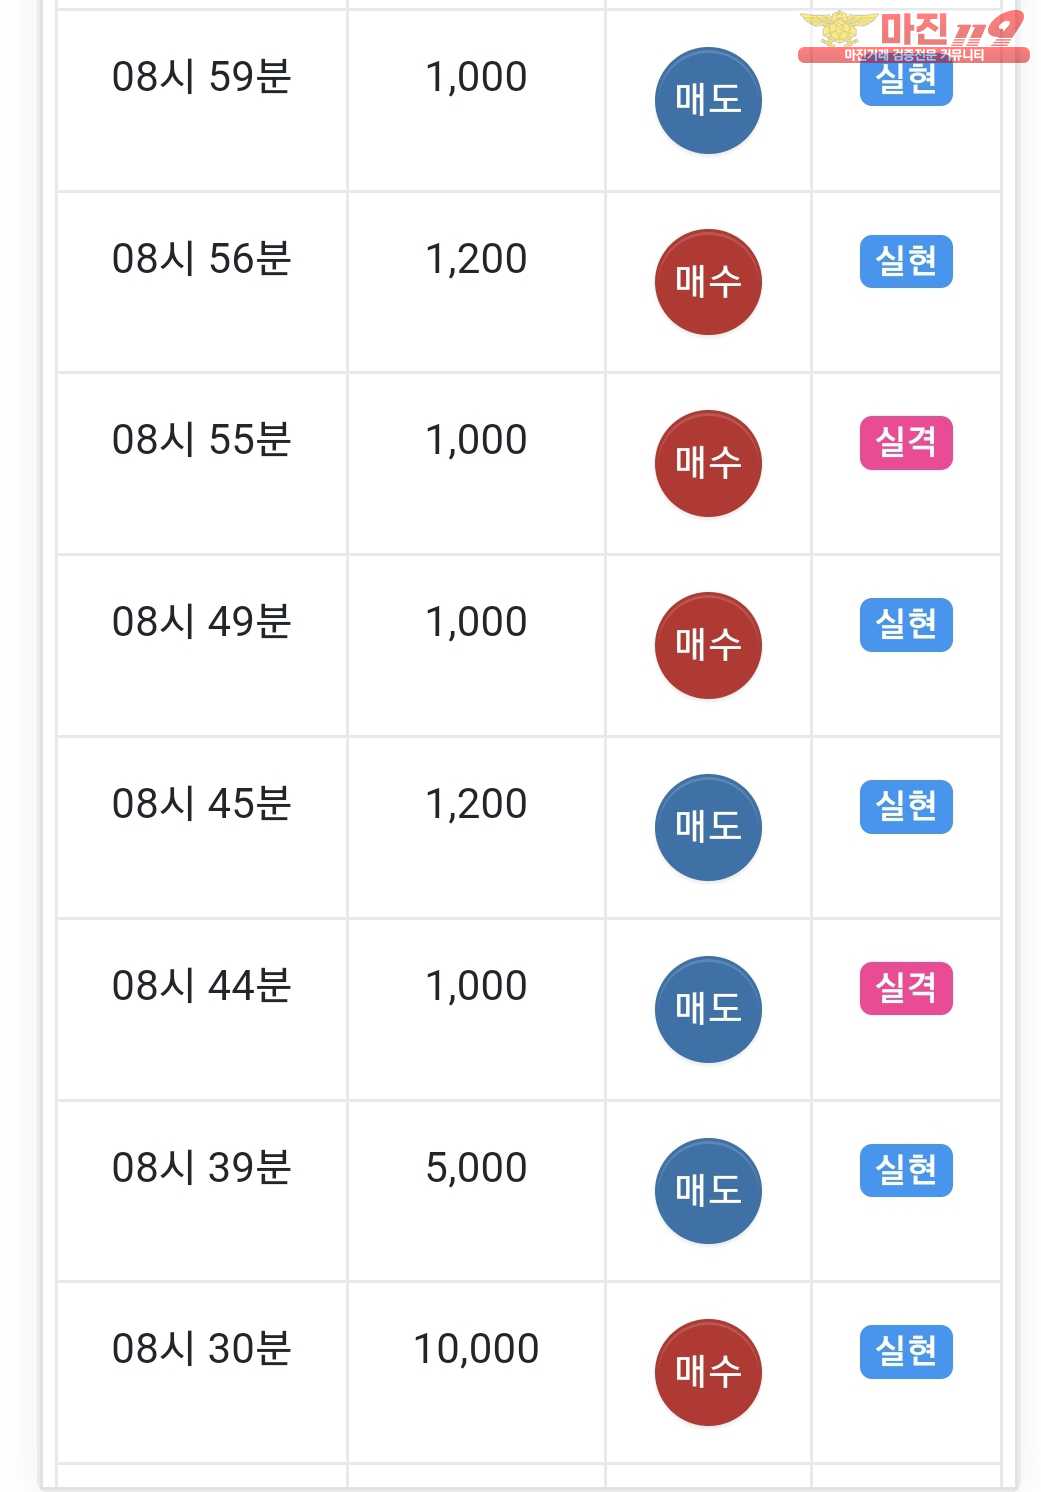This screenshot has height=1492, width=1041.
Task: Click the 실현 badge for 08시 45분
Action: 906,807
